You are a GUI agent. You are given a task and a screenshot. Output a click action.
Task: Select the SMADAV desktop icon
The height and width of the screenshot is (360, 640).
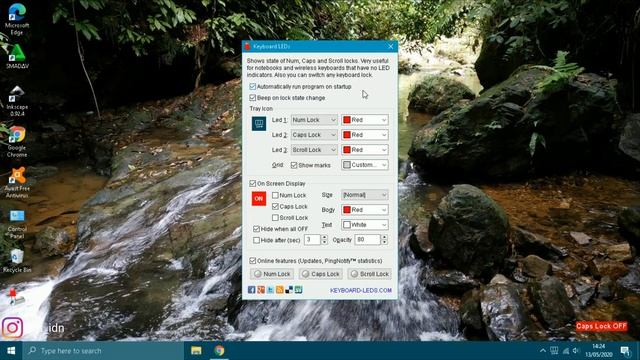pos(17,56)
